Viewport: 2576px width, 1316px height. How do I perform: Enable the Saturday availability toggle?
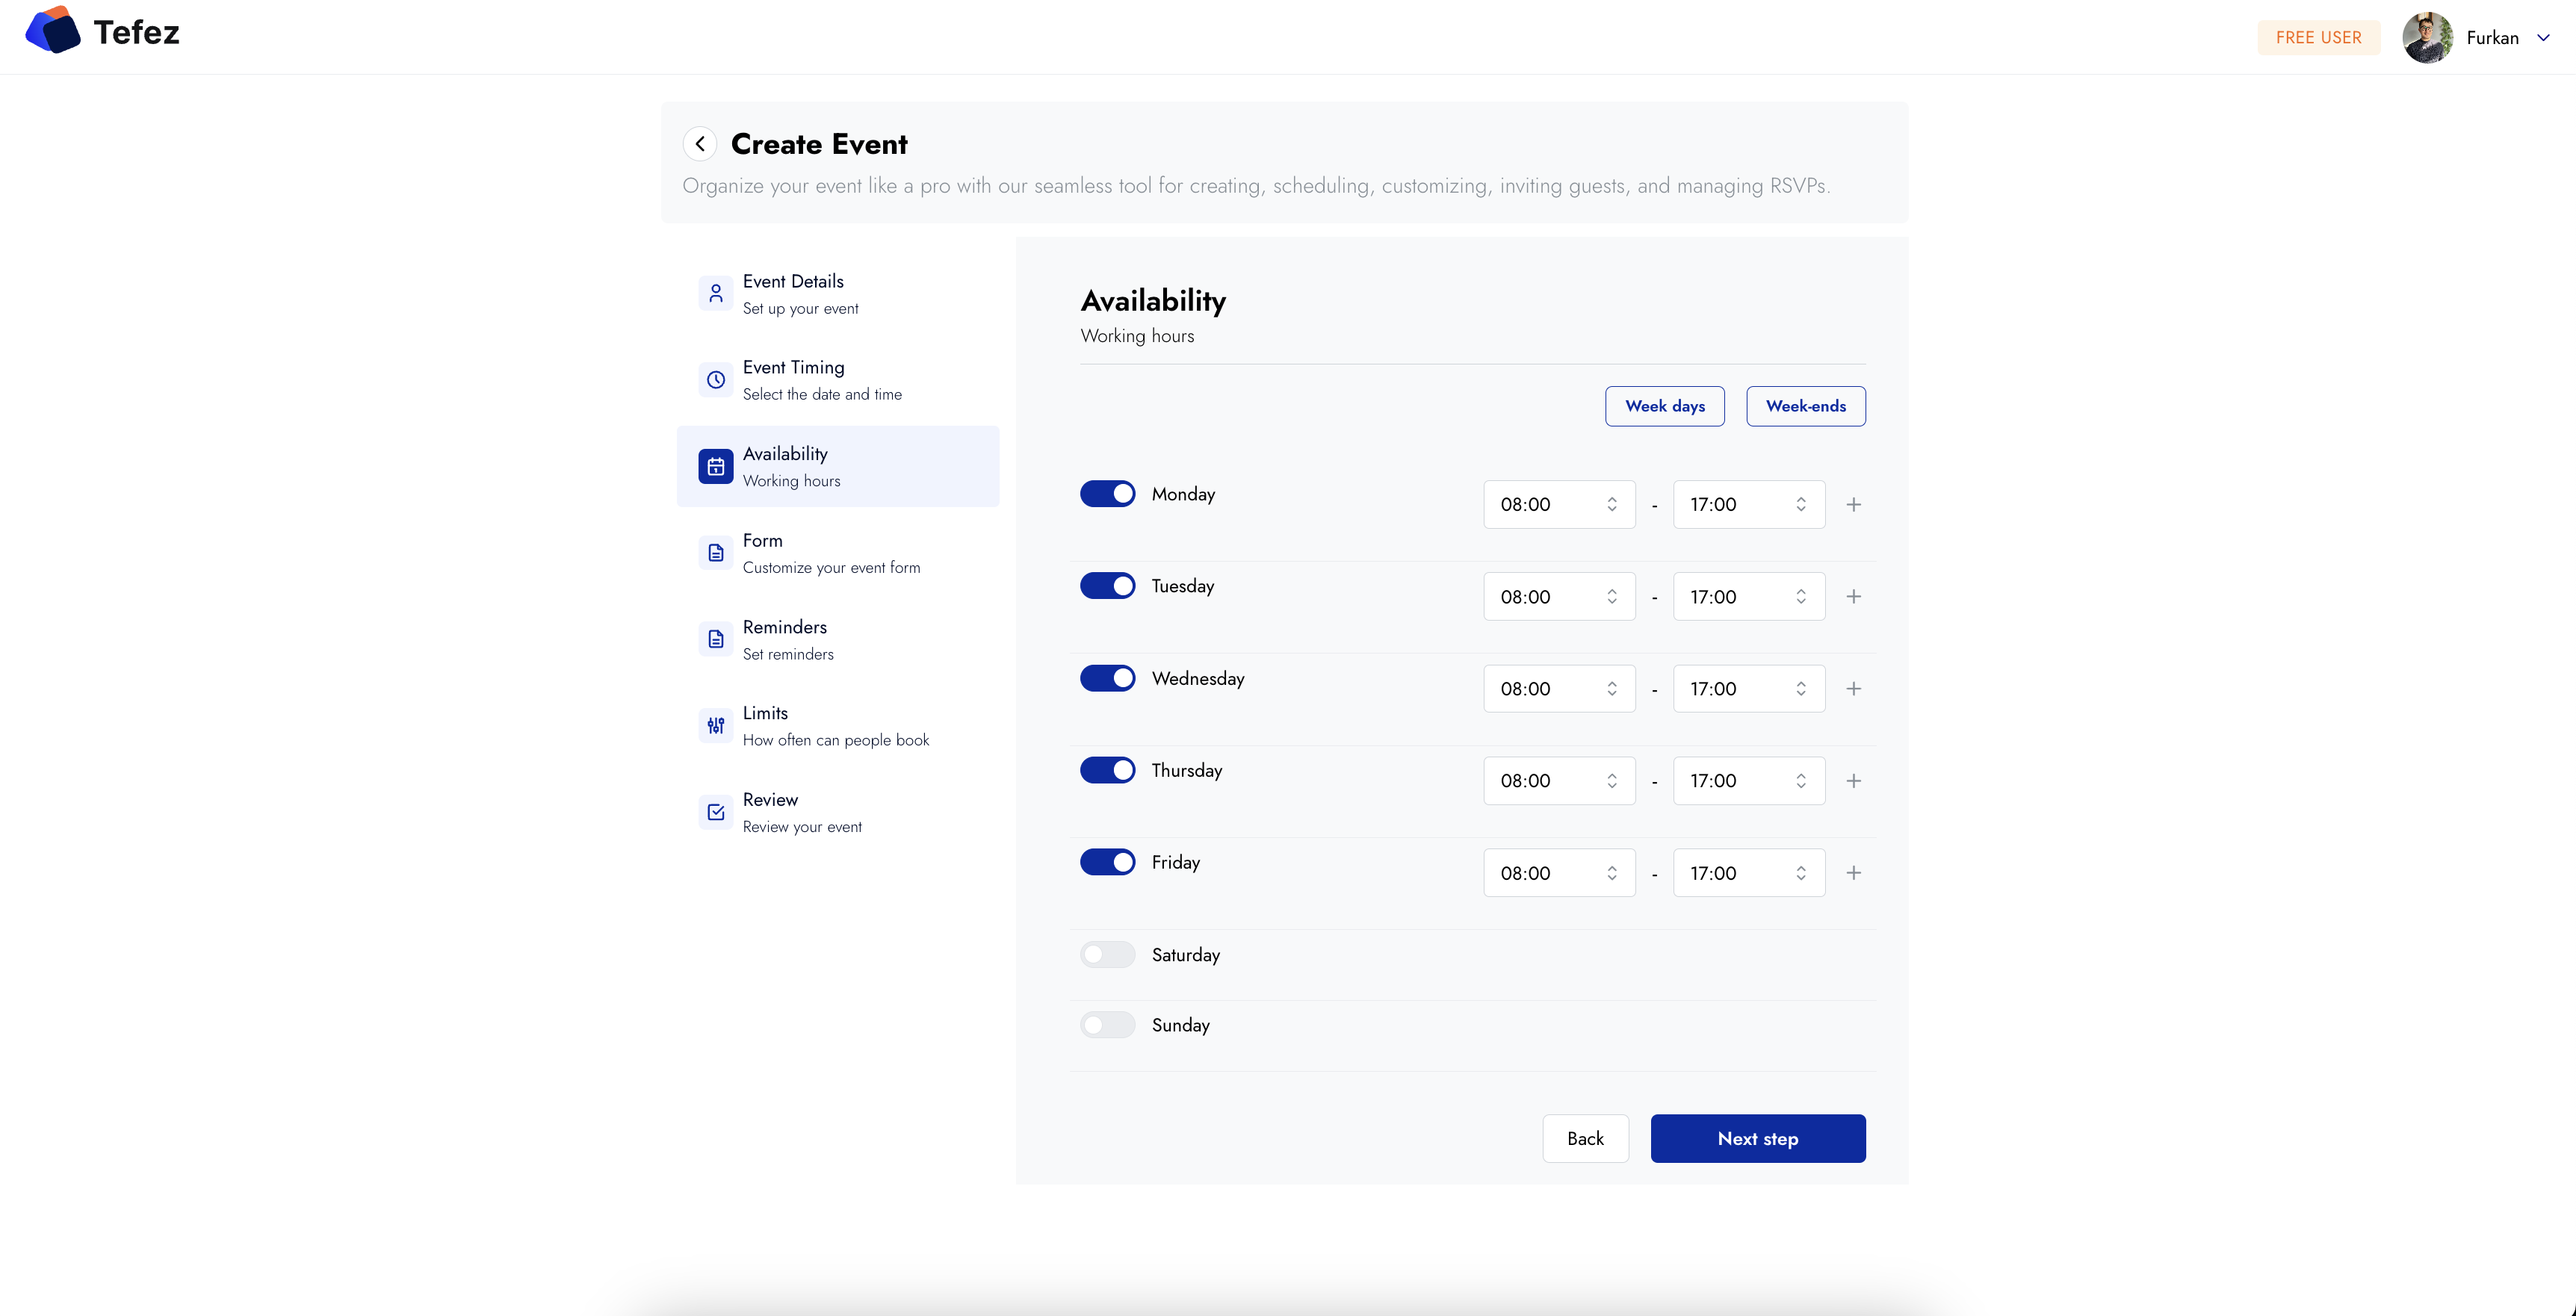point(1108,955)
